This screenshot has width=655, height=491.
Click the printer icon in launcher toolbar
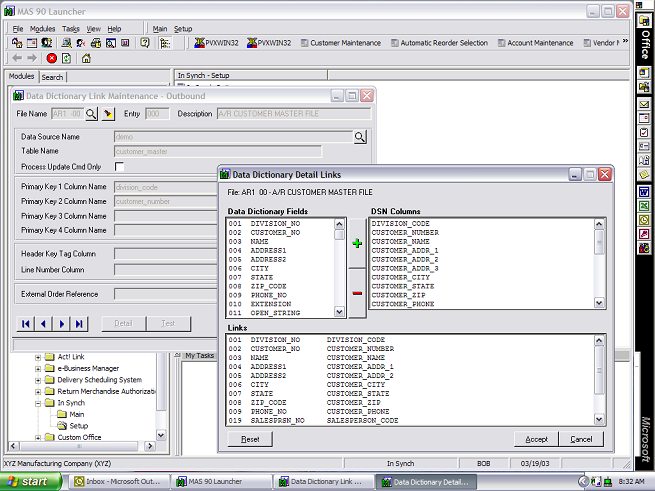[x=96, y=43]
